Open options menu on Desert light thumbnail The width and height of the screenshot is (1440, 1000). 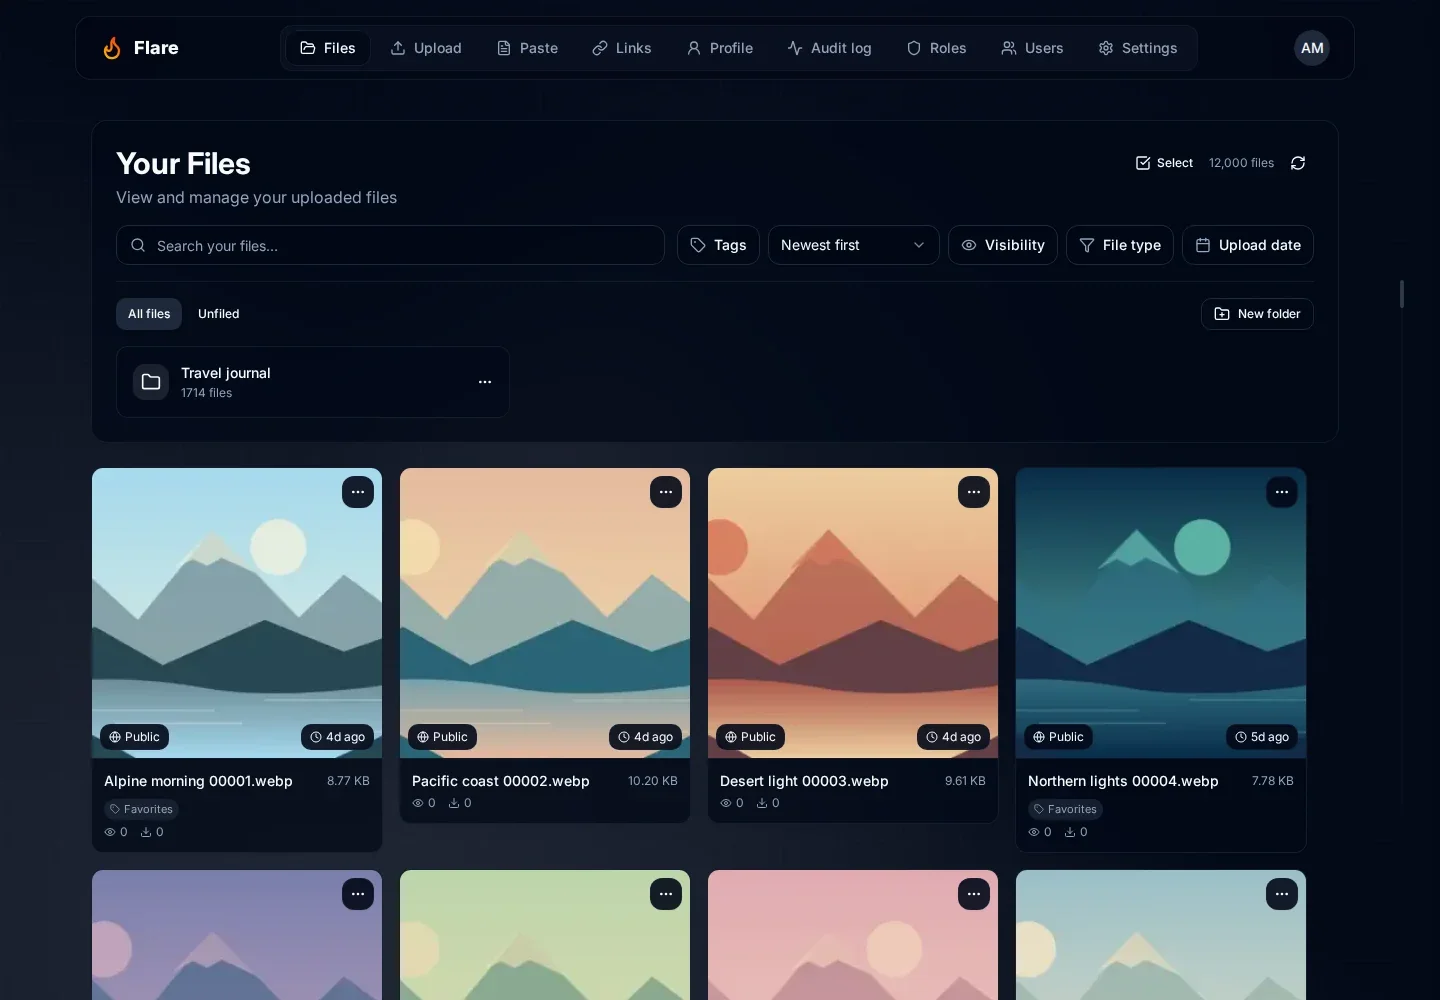point(974,492)
